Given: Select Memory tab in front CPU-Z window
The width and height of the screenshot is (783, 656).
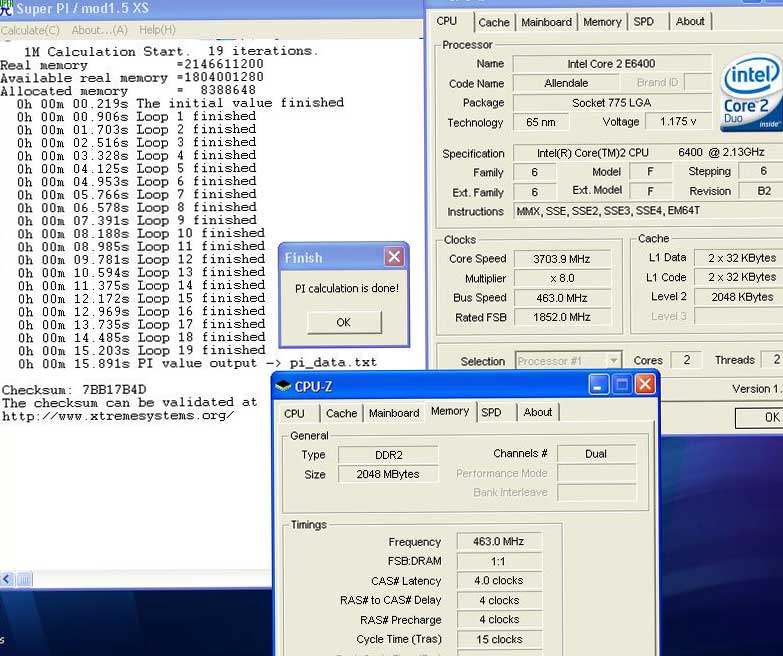Looking at the screenshot, I should tap(450, 411).
